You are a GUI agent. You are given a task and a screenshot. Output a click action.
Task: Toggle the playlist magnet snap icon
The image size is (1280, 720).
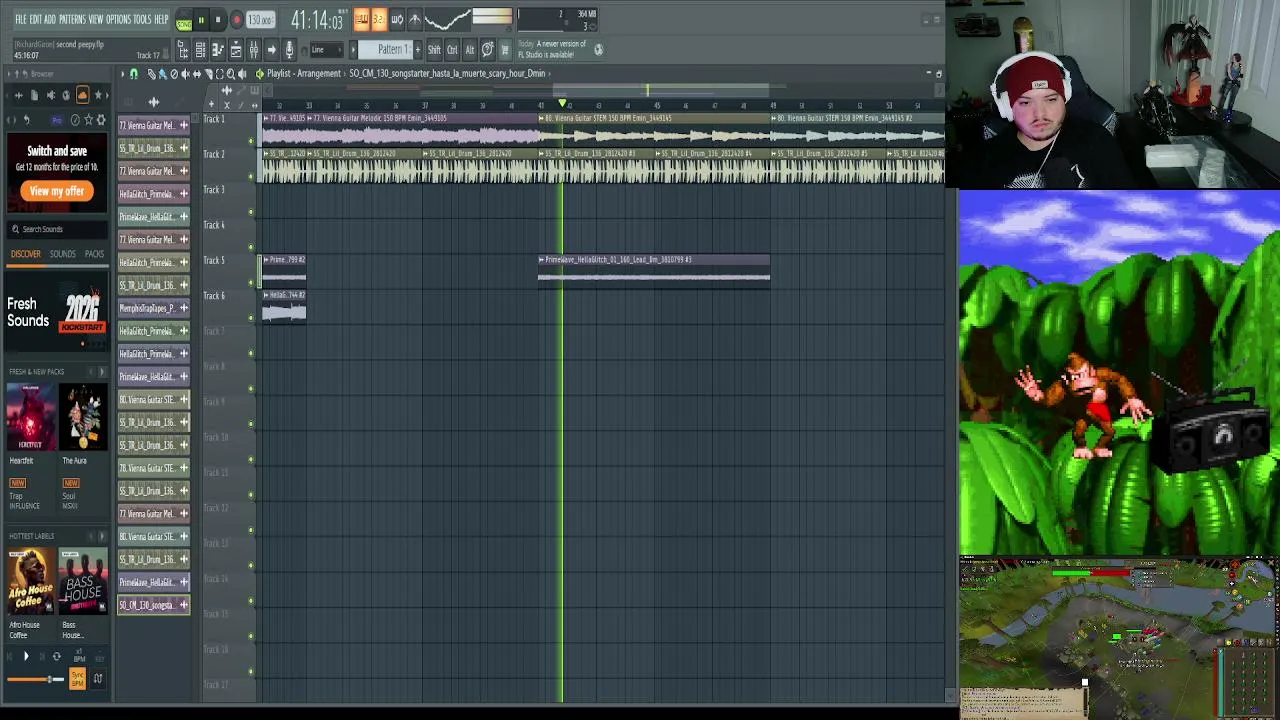click(133, 74)
